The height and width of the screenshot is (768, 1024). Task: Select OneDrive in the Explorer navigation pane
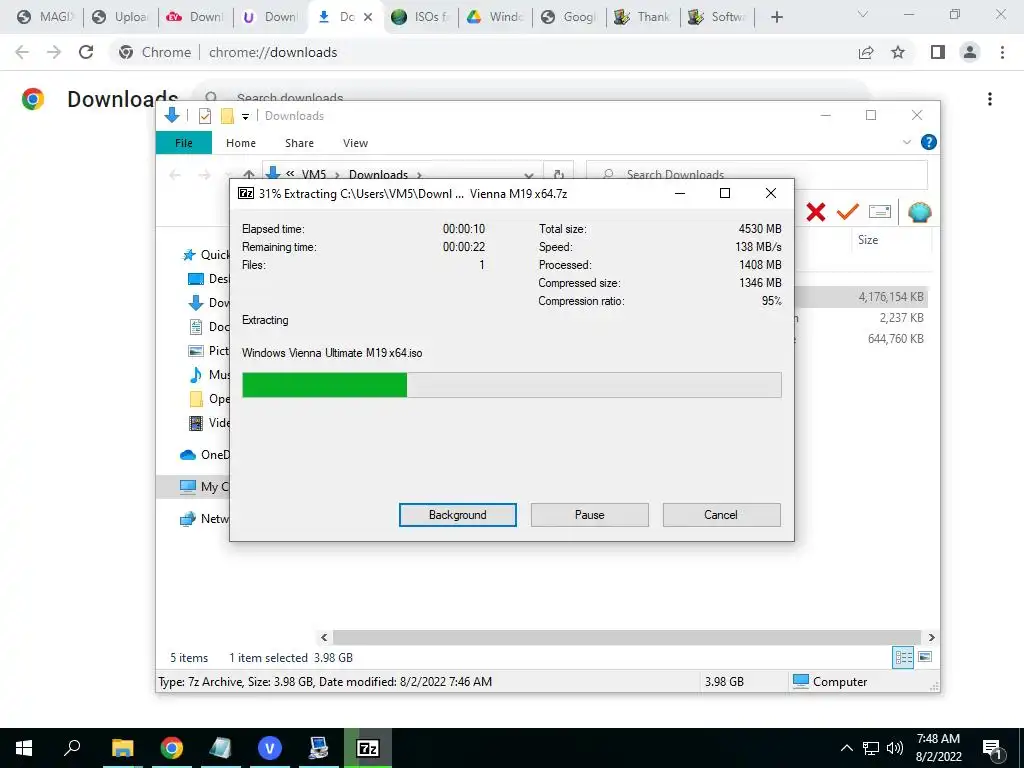(x=205, y=455)
